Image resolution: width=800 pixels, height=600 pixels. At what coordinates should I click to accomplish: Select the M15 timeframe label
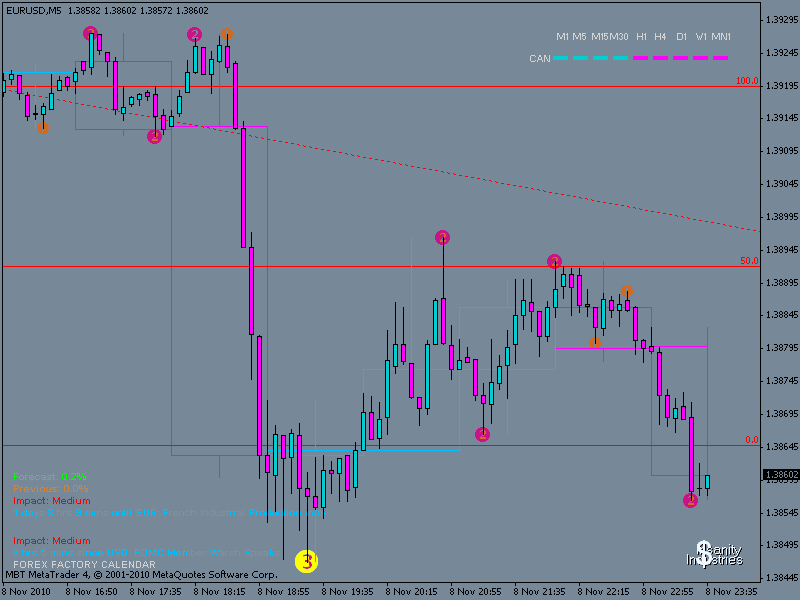(x=599, y=37)
